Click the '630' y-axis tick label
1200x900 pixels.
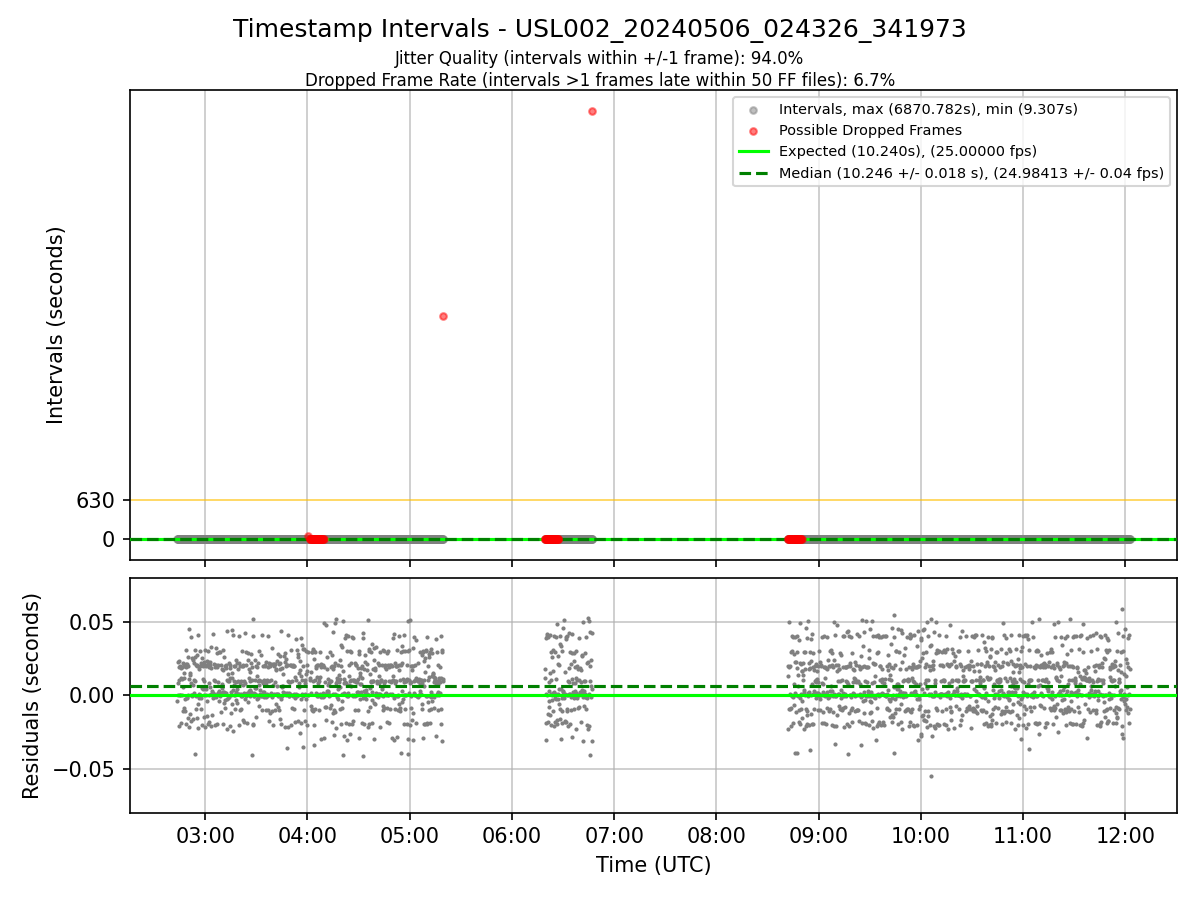[x=96, y=500]
